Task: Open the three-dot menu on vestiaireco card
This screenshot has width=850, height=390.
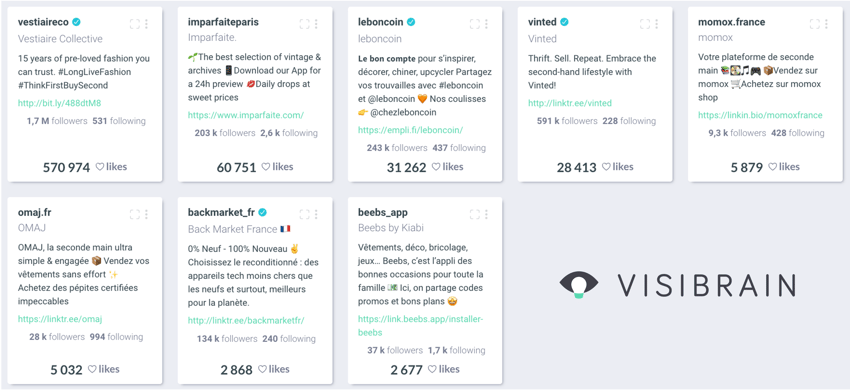Action: point(146,24)
